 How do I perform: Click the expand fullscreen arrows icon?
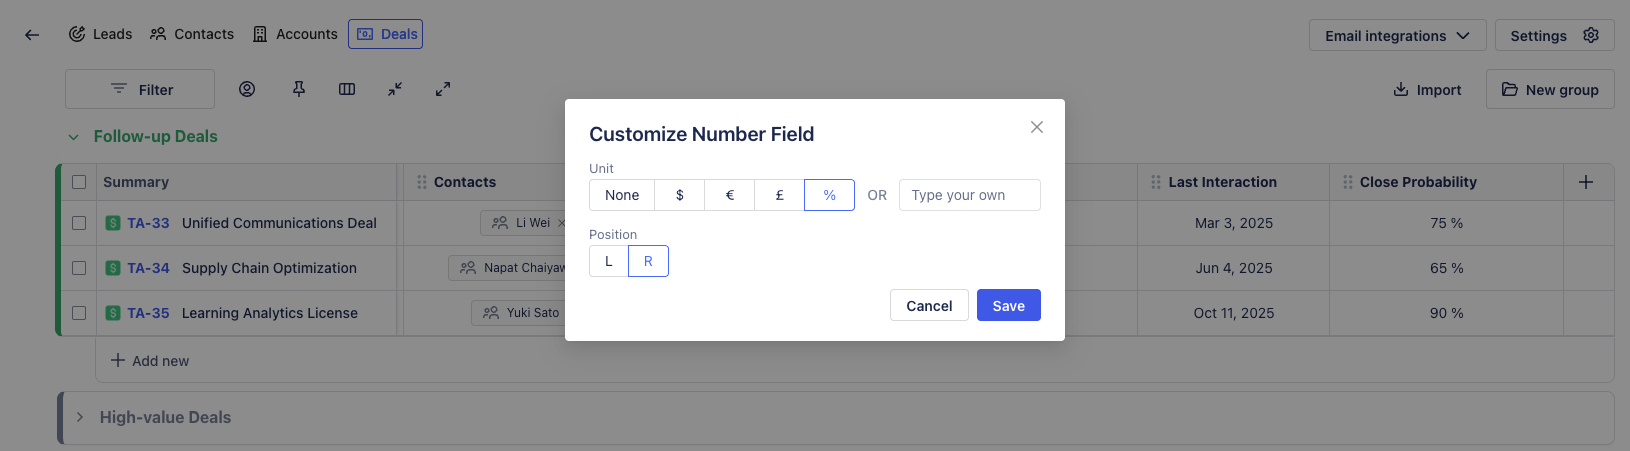443,89
